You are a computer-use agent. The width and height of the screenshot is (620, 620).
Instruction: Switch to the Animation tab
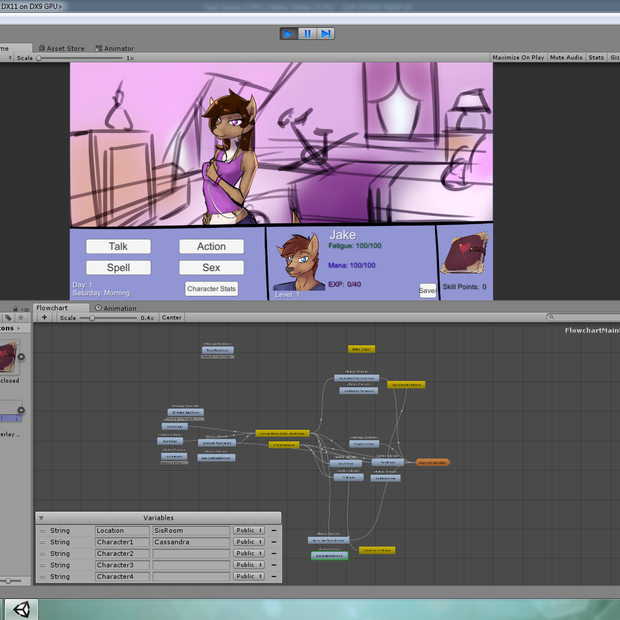[116, 308]
